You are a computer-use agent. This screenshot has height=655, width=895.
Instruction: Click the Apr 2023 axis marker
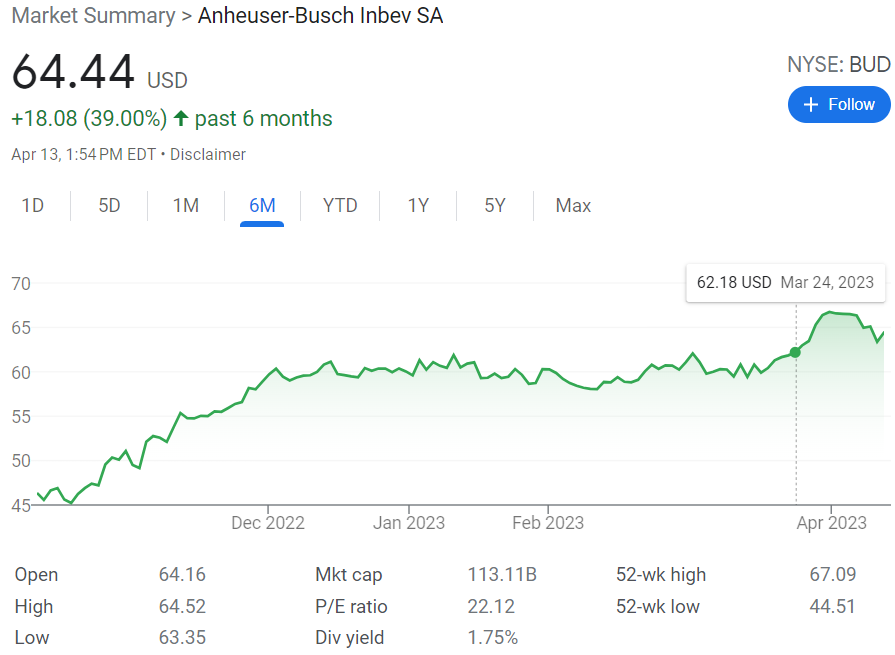[x=832, y=523]
